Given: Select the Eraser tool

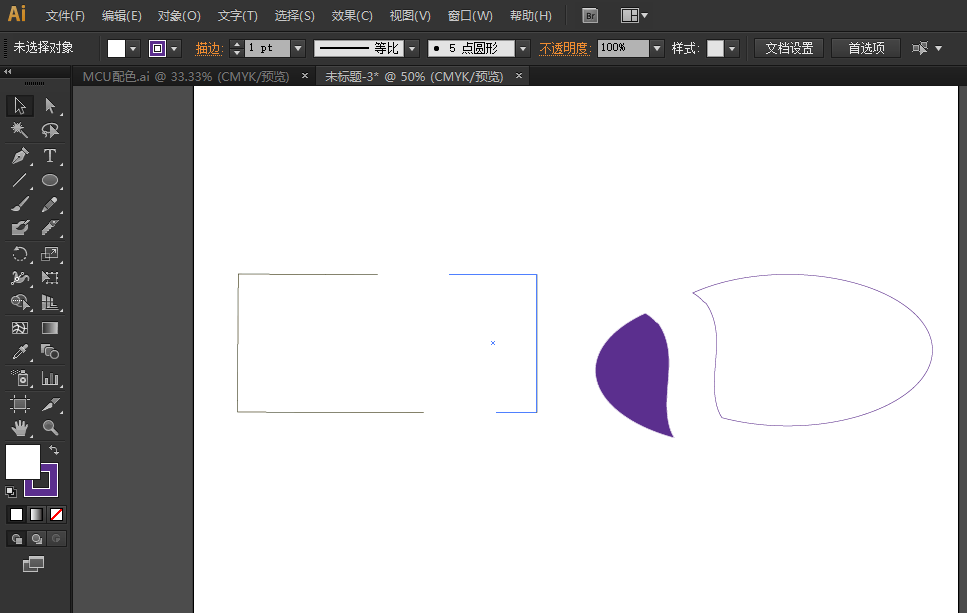Looking at the screenshot, I should 50,228.
